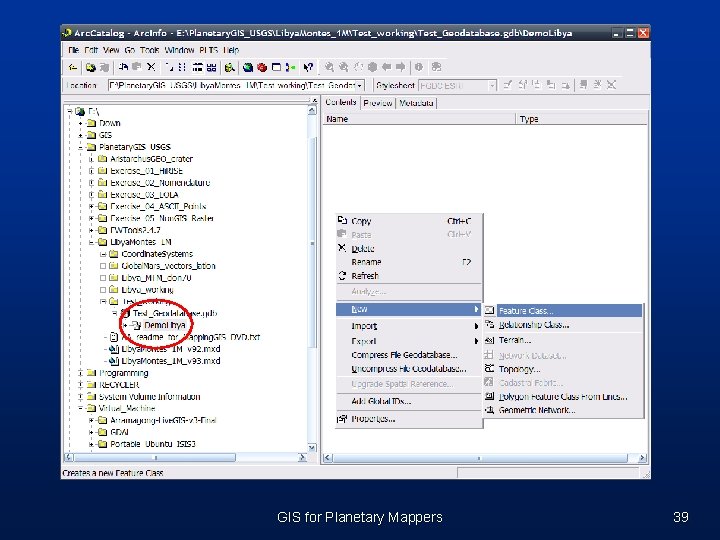
Task: Launch ArcMap from the globe icon
Action: pos(248,68)
